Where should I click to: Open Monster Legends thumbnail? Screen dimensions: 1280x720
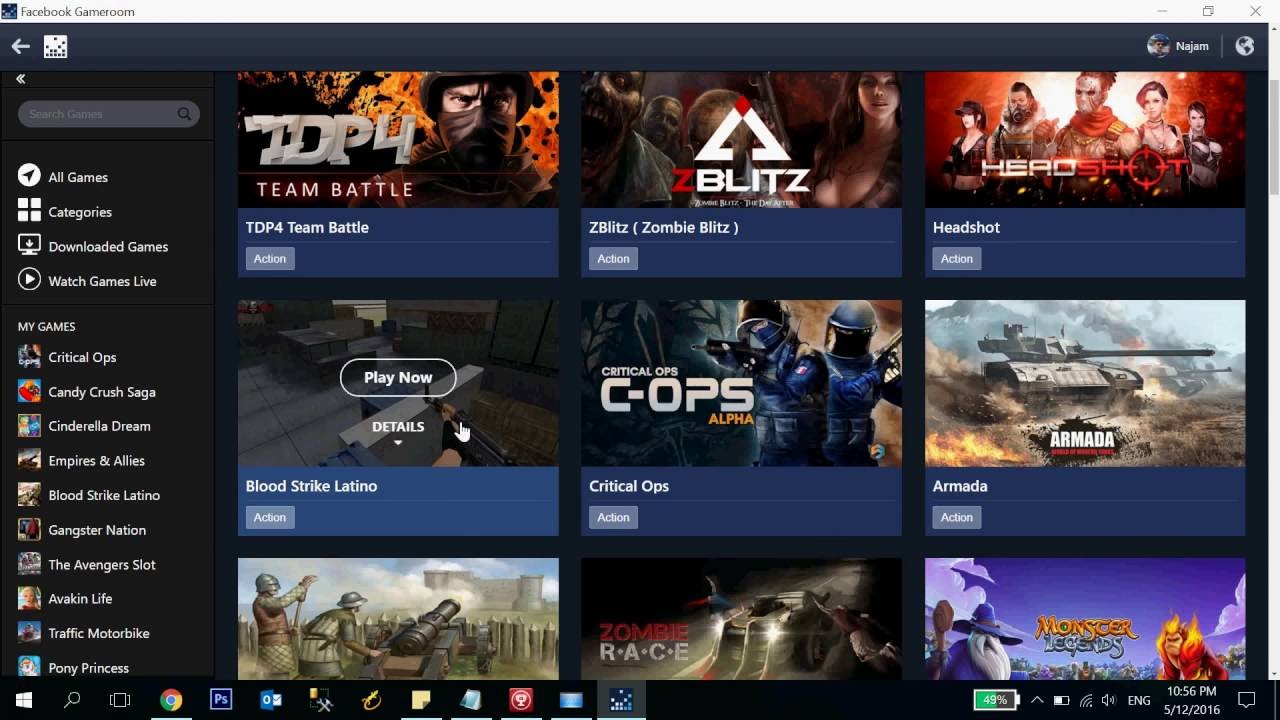[1085, 619]
